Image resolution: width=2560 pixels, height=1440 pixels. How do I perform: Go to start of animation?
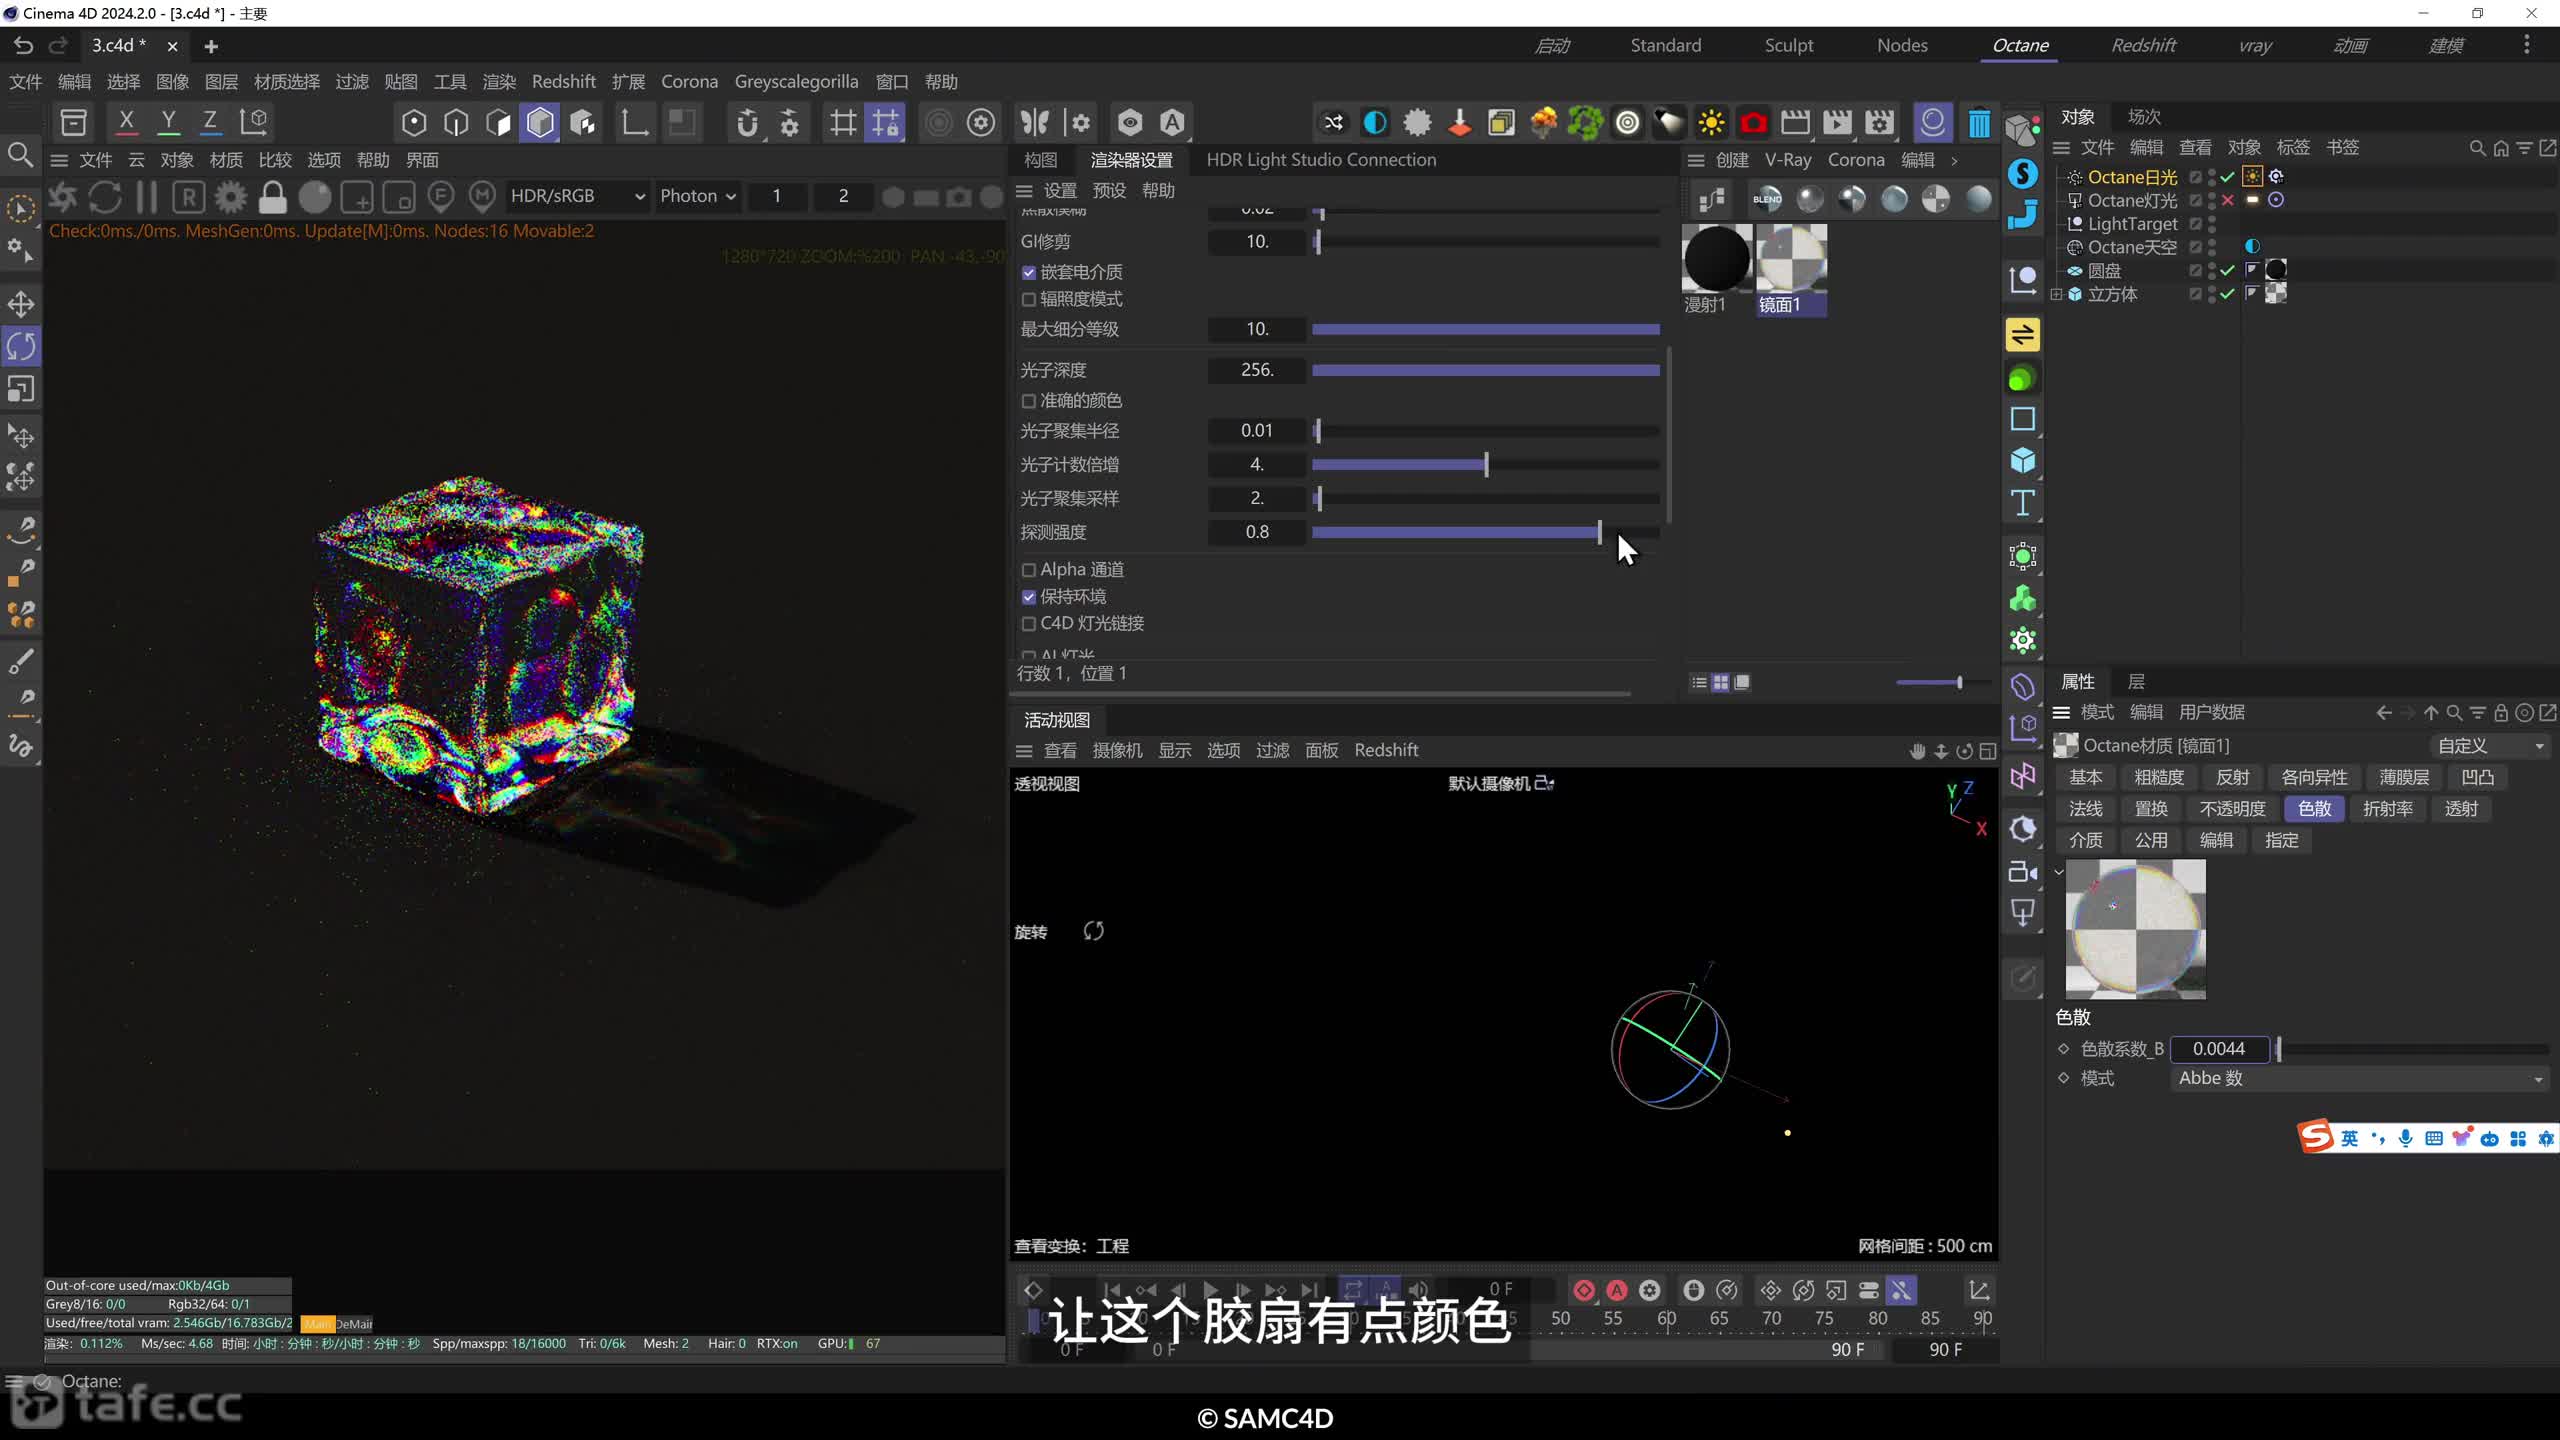click(x=1112, y=1290)
